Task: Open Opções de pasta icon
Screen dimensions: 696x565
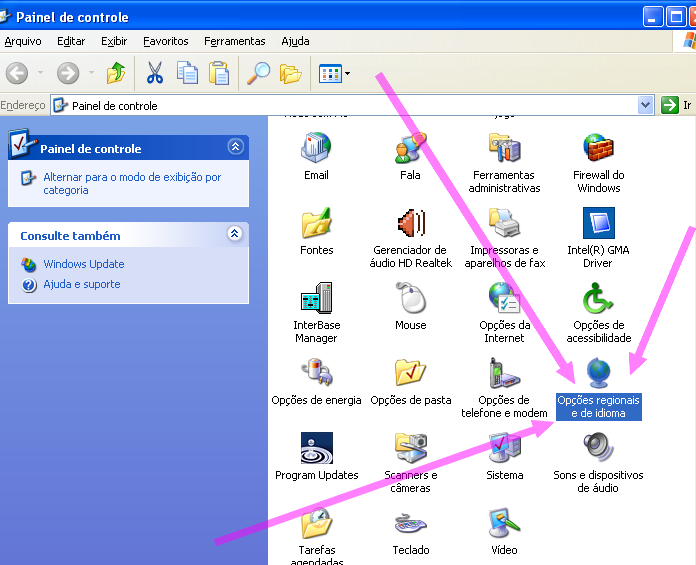Action: pos(410,372)
